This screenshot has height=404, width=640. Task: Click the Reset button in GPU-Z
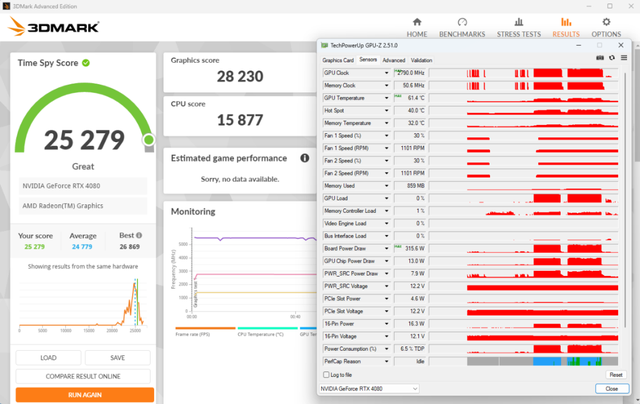coord(615,374)
